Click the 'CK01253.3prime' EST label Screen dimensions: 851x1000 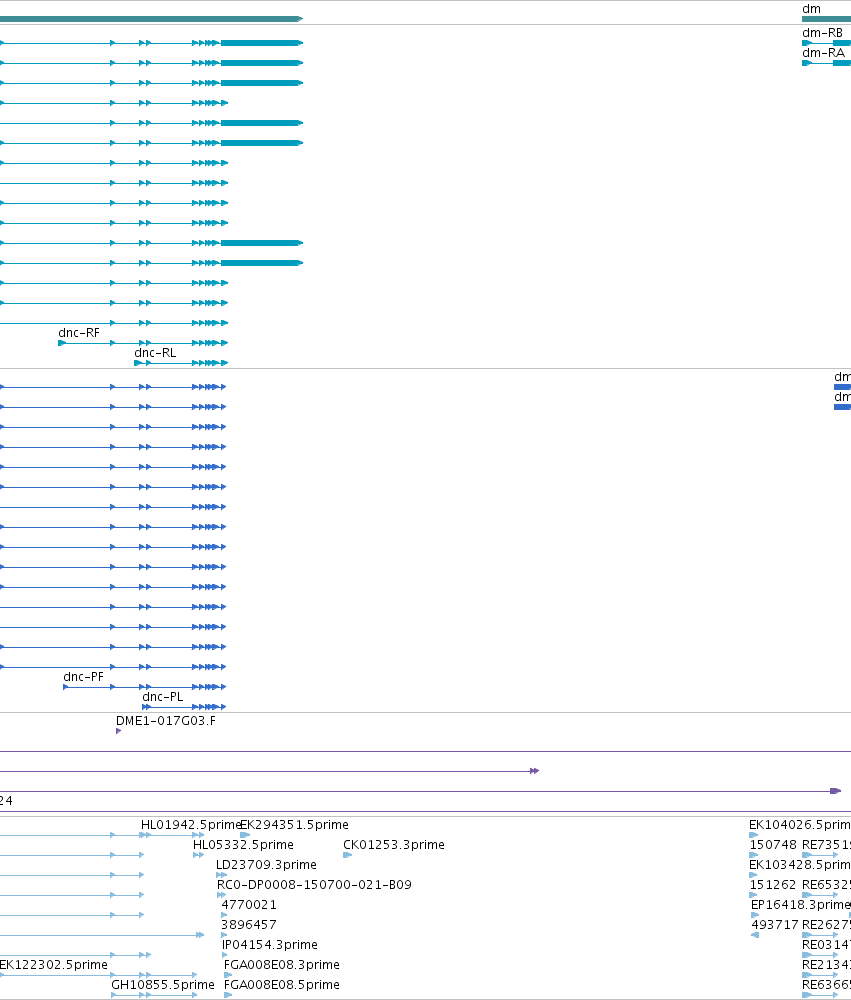coord(394,844)
